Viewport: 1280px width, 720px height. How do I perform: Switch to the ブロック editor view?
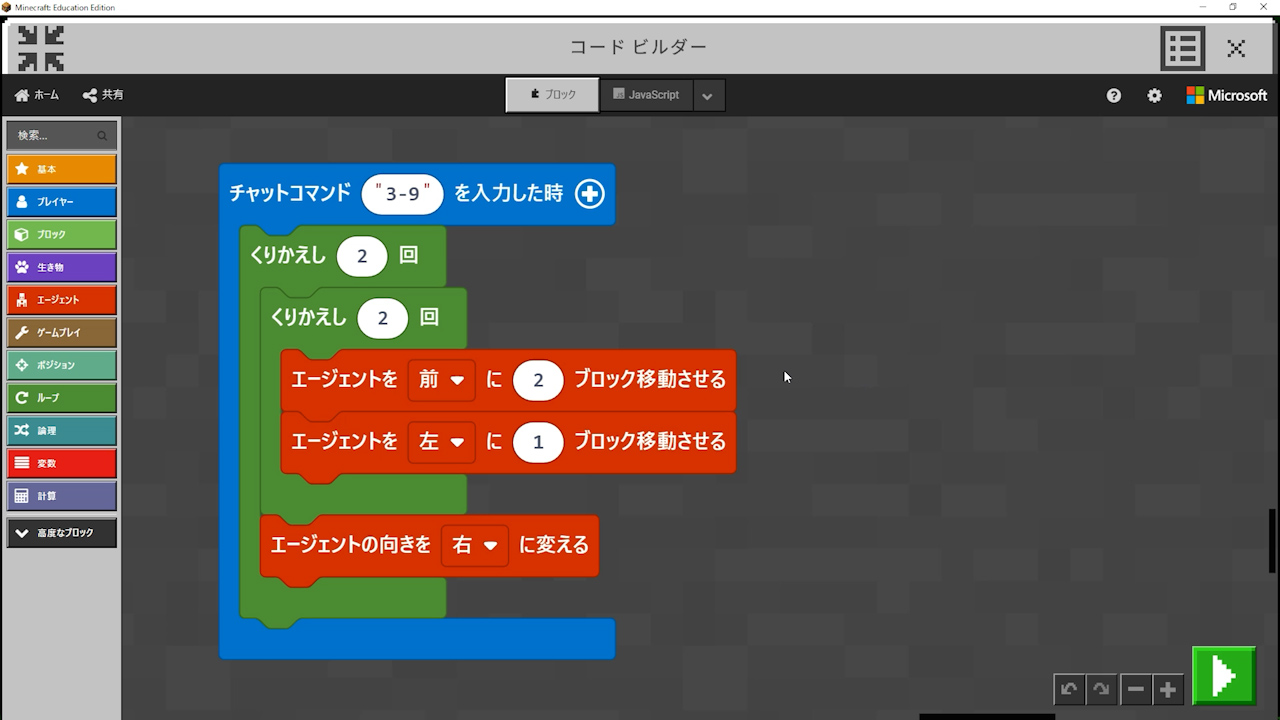click(552, 95)
